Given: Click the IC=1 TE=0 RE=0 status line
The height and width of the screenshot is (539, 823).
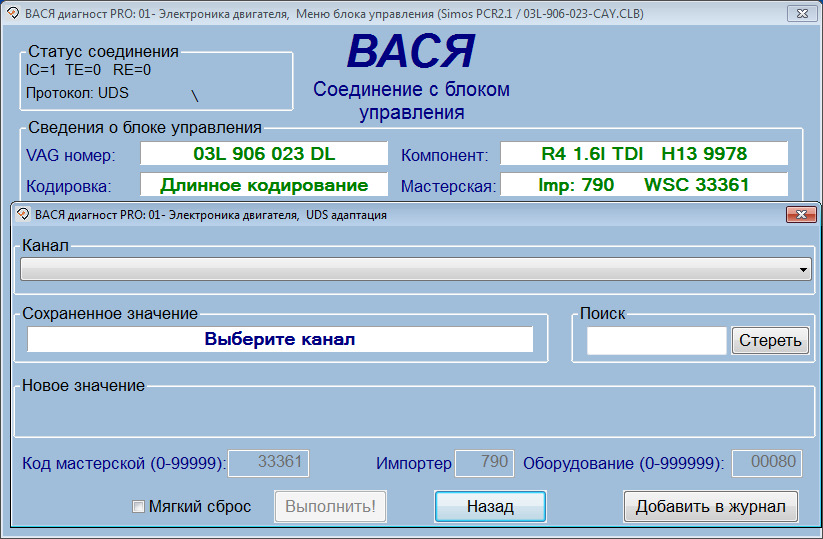Looking at the screenshot, I should pyautogui.click(x=88, y=70).
